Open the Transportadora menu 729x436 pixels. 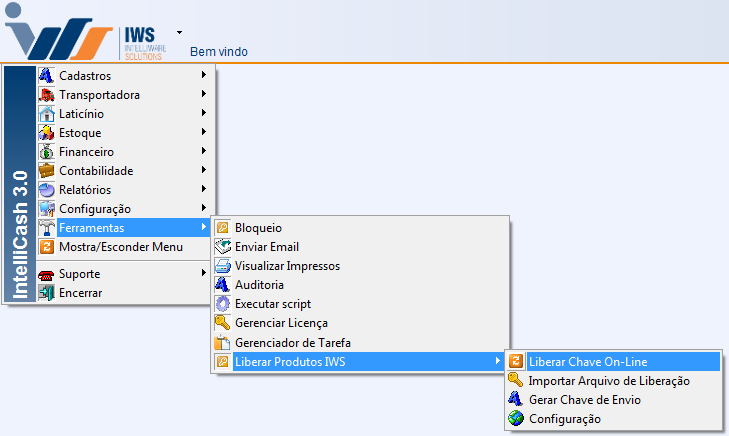[124, 94]
